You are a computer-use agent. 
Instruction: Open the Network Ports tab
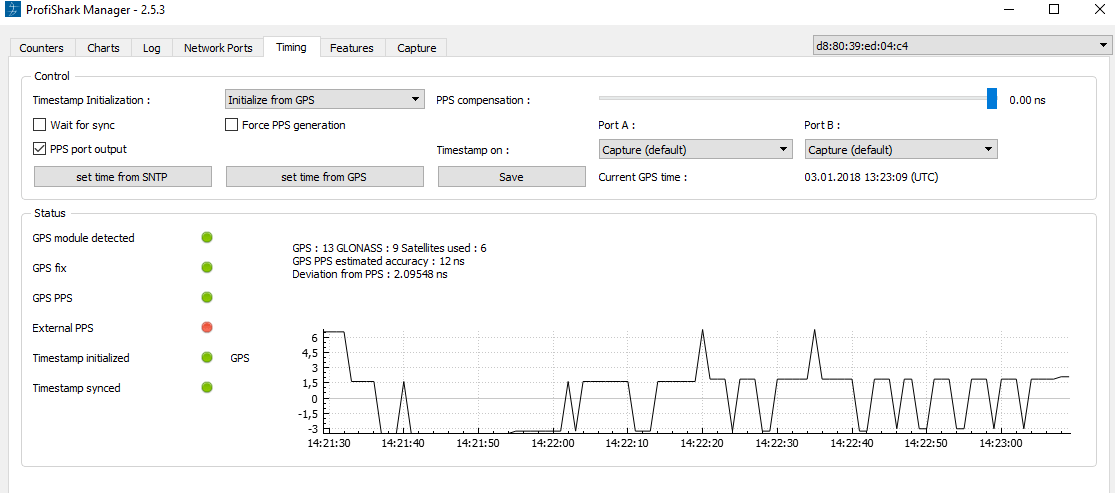pos(218,48)
